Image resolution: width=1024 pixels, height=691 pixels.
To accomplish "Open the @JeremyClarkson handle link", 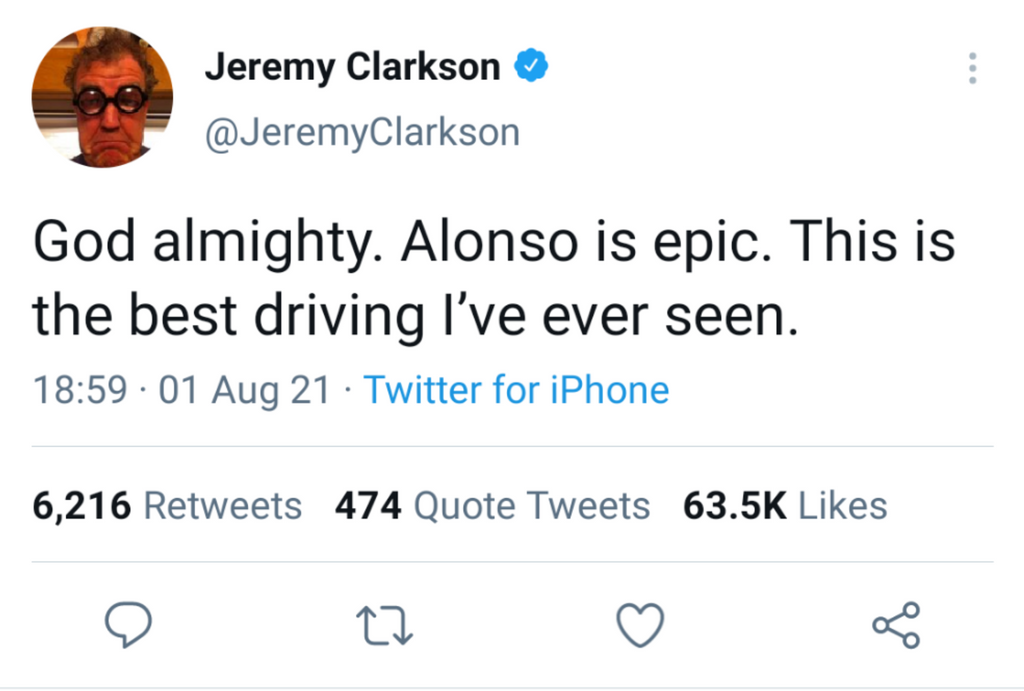I will click(x=362, y=132).
